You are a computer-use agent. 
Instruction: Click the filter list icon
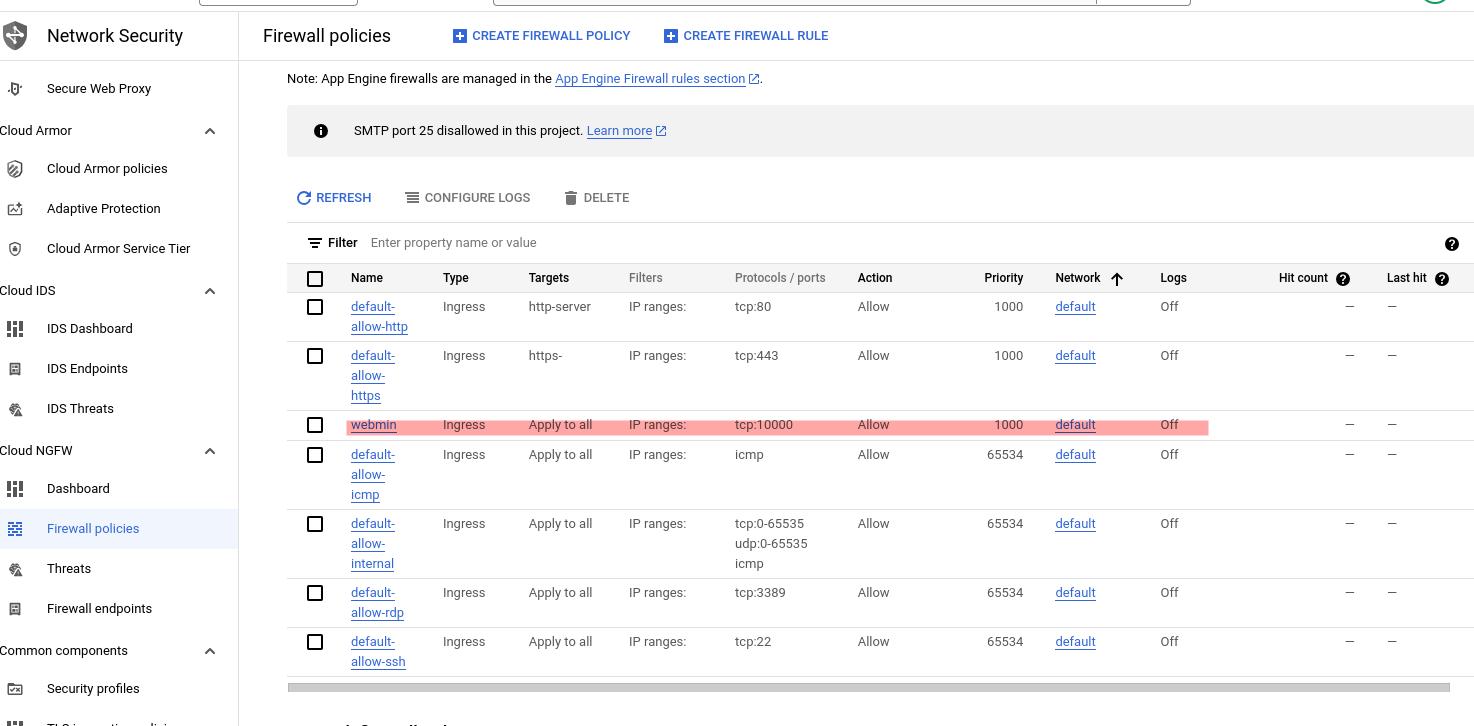point(315,243)
